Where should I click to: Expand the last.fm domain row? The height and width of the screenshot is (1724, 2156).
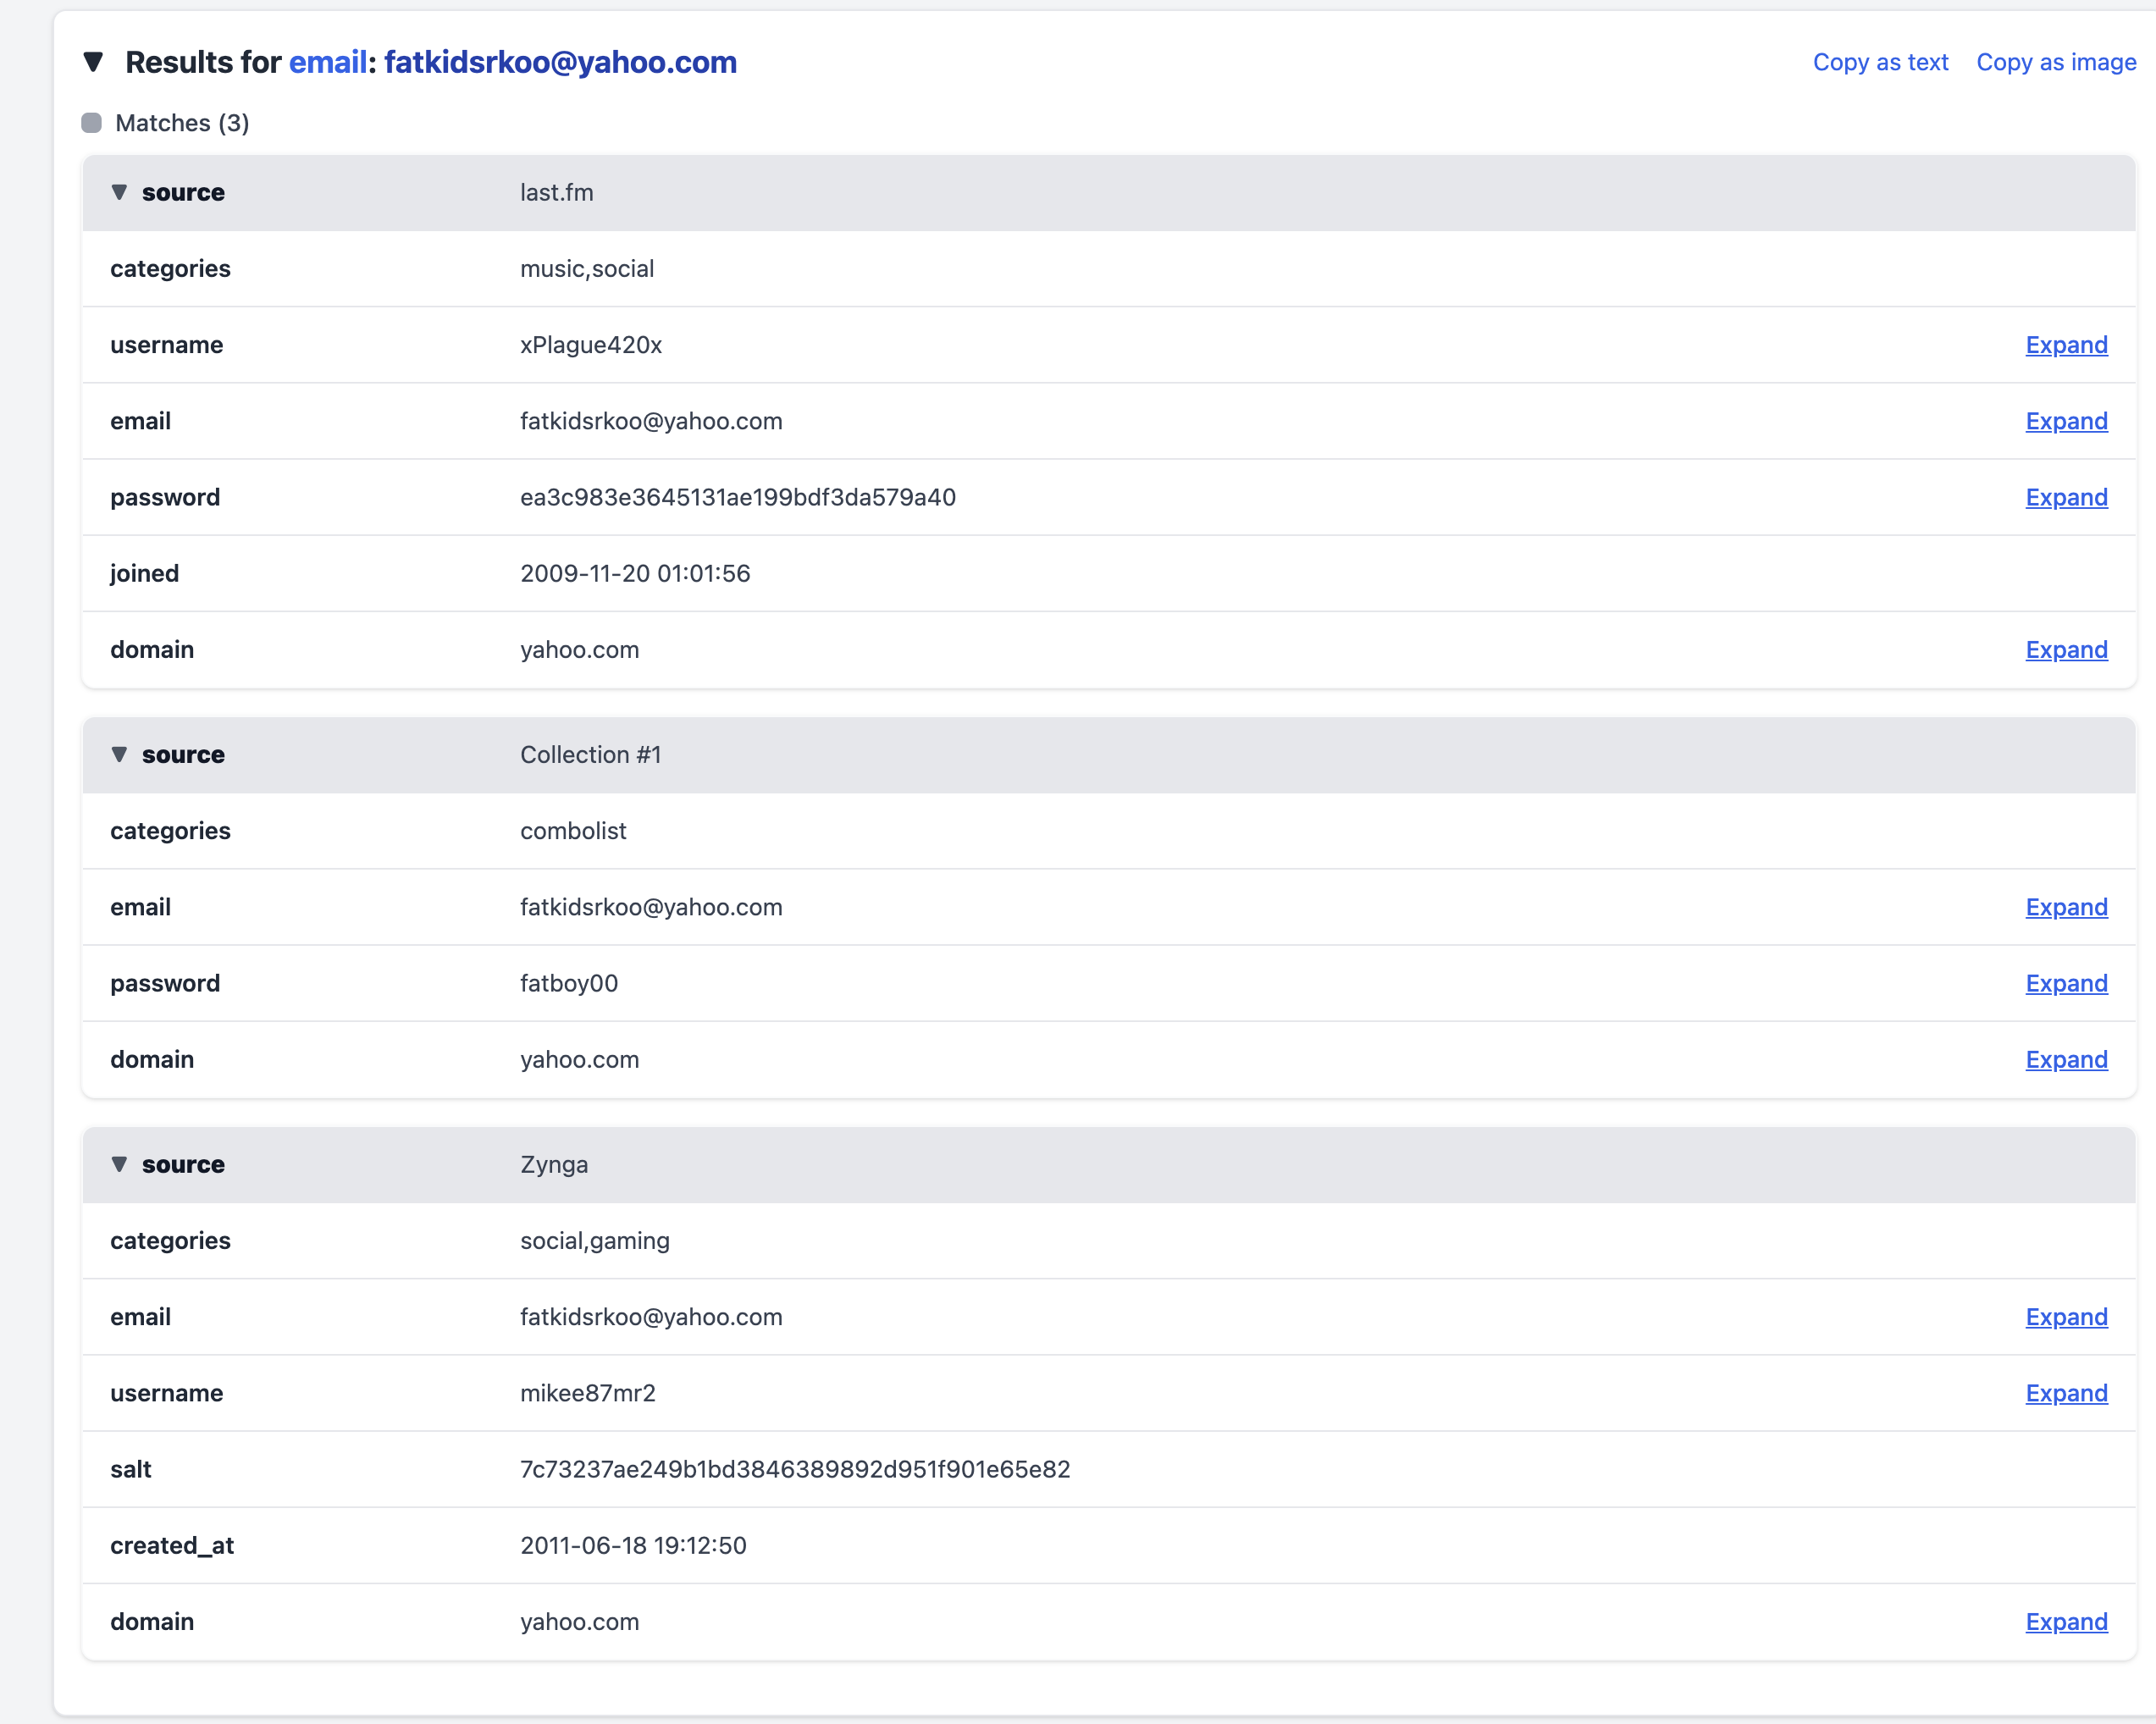click(x=2066, y=650)
